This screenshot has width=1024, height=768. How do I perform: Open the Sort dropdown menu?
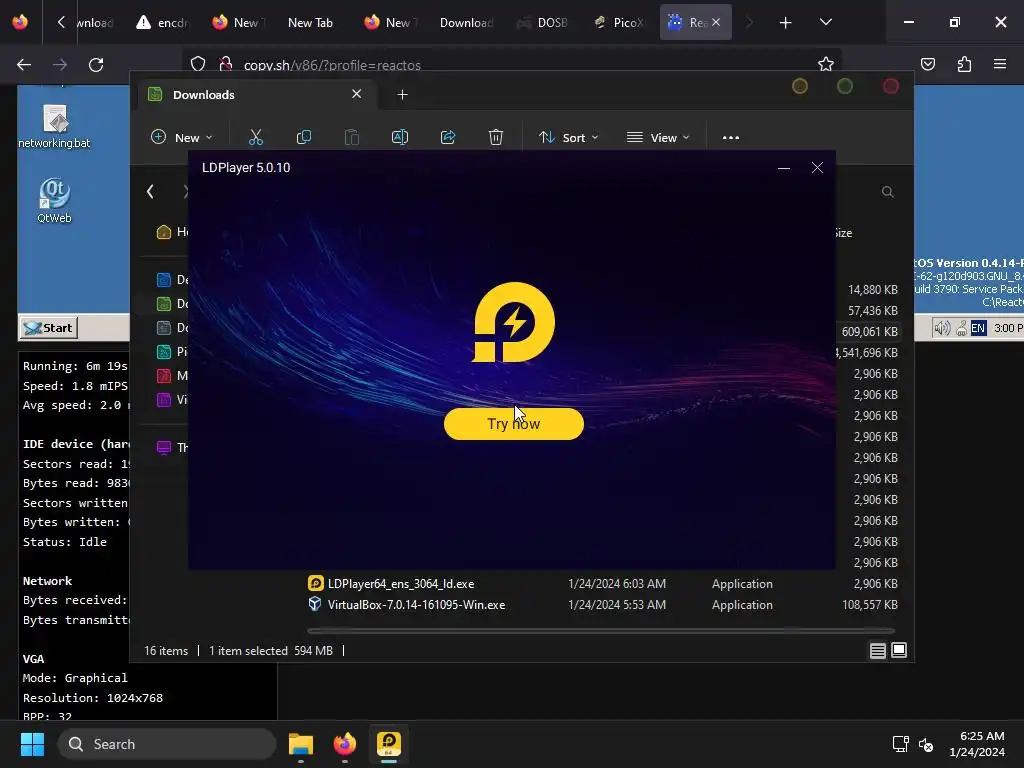(x=568, y=137)
